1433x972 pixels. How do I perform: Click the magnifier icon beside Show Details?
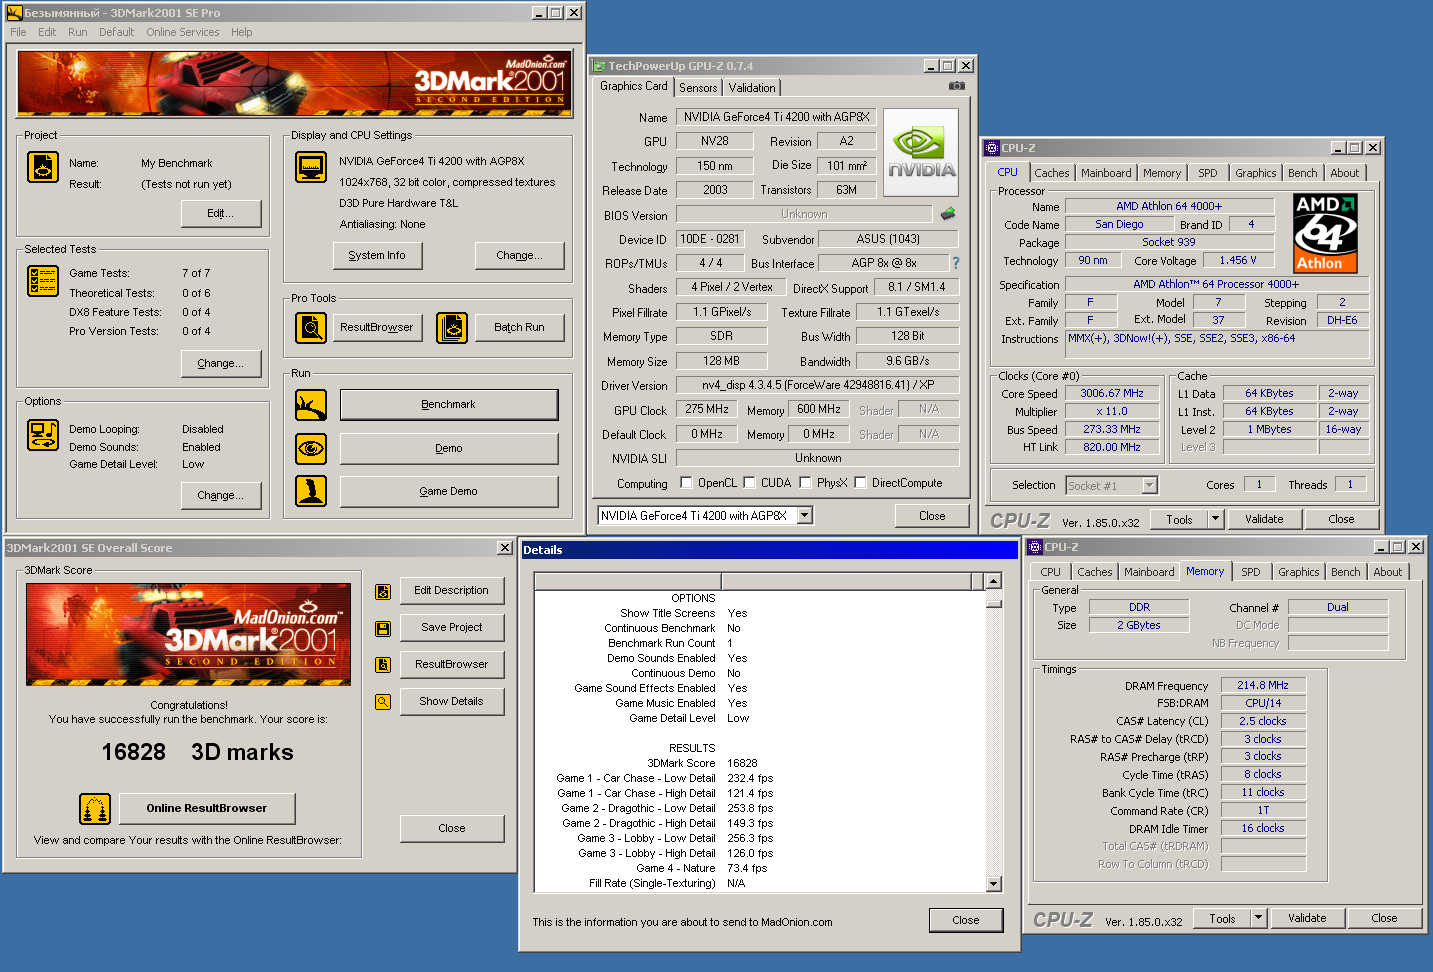tap(382, 702)
